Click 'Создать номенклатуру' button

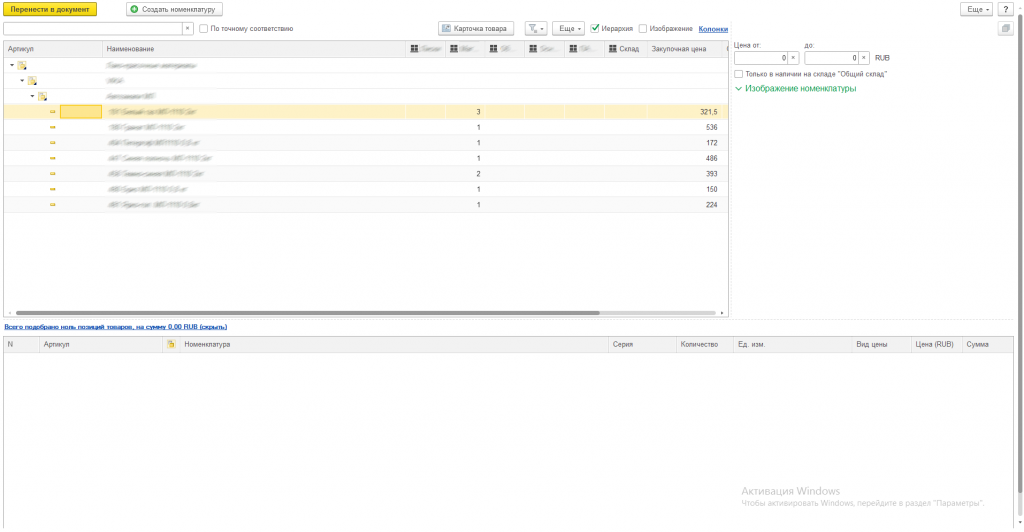(174, 9)
